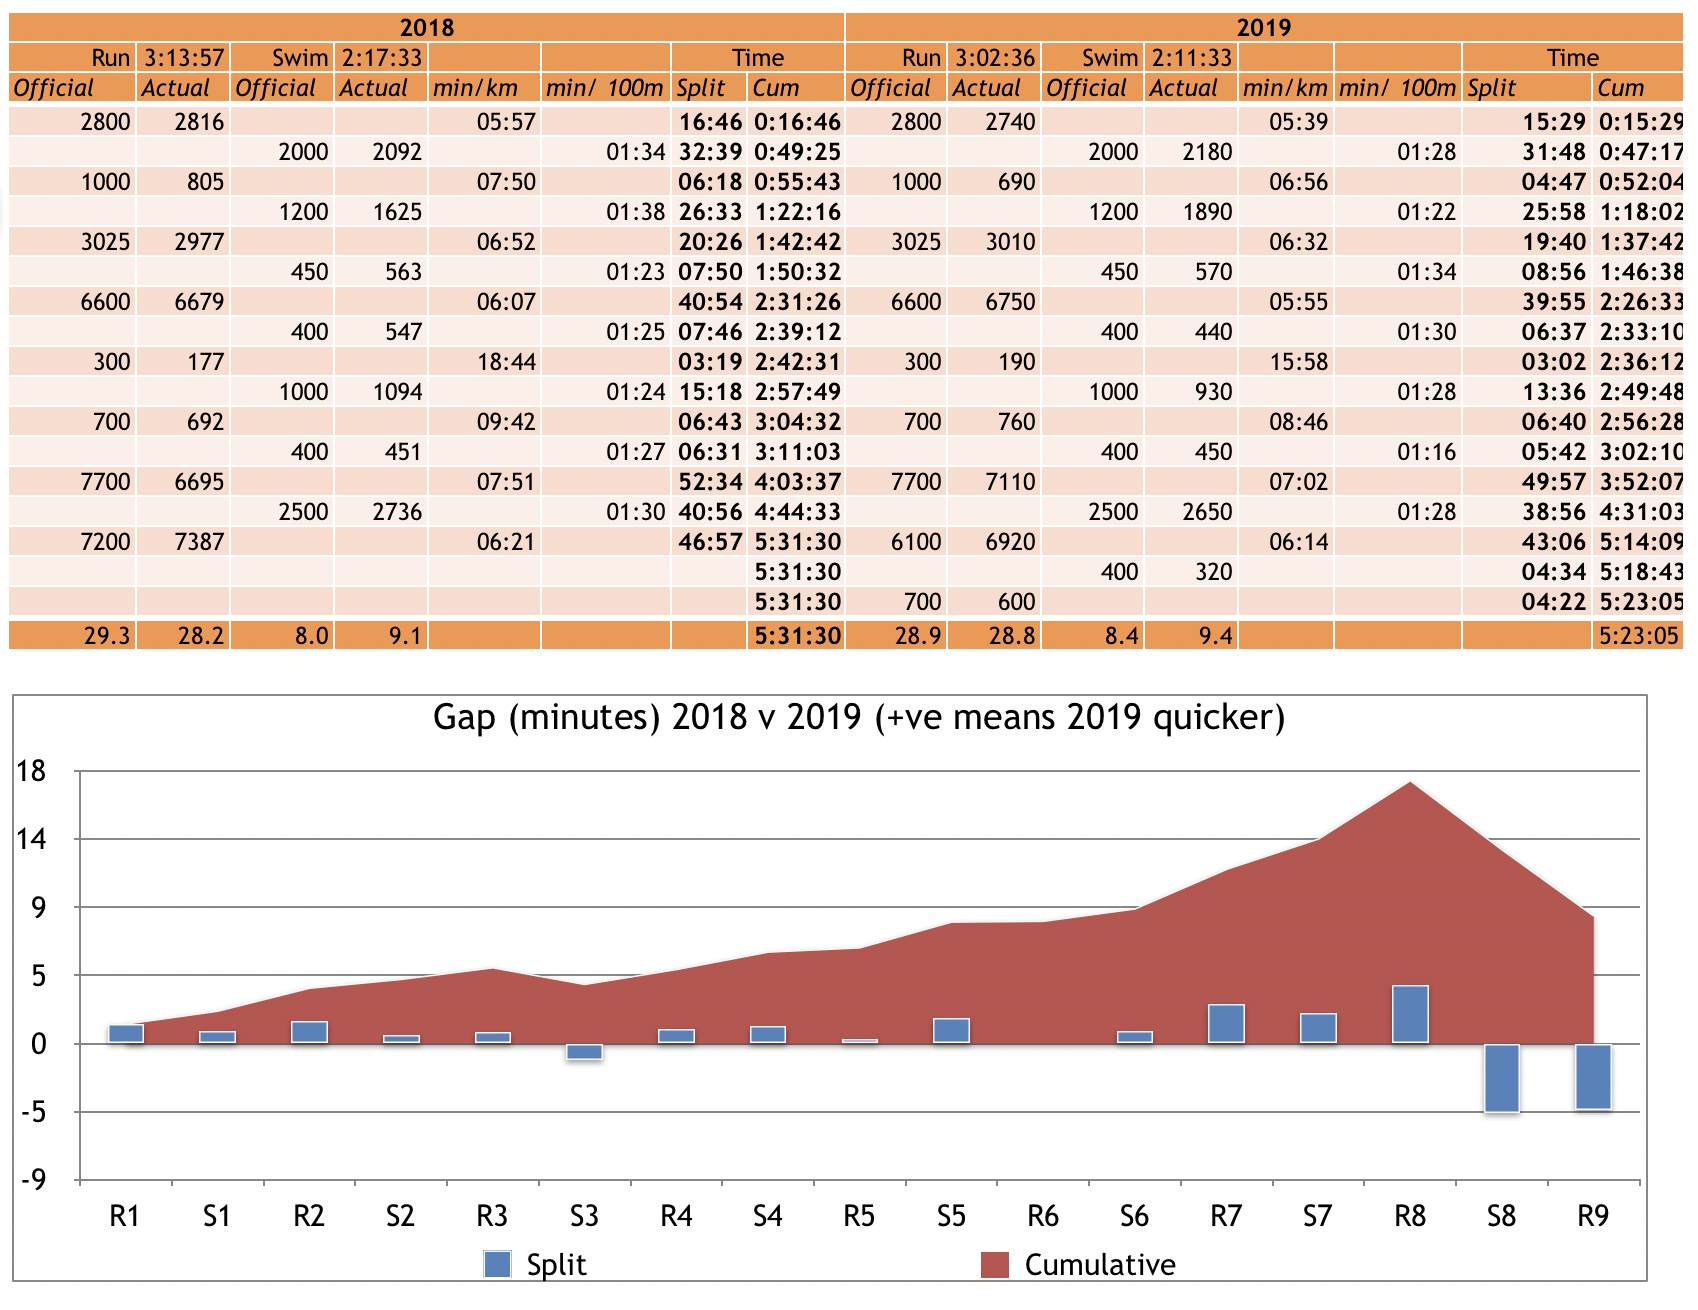Screen dimensions: 1698x1310
Task: Select the Cumulative legend label
Action: click(x=1100, y=1265)
